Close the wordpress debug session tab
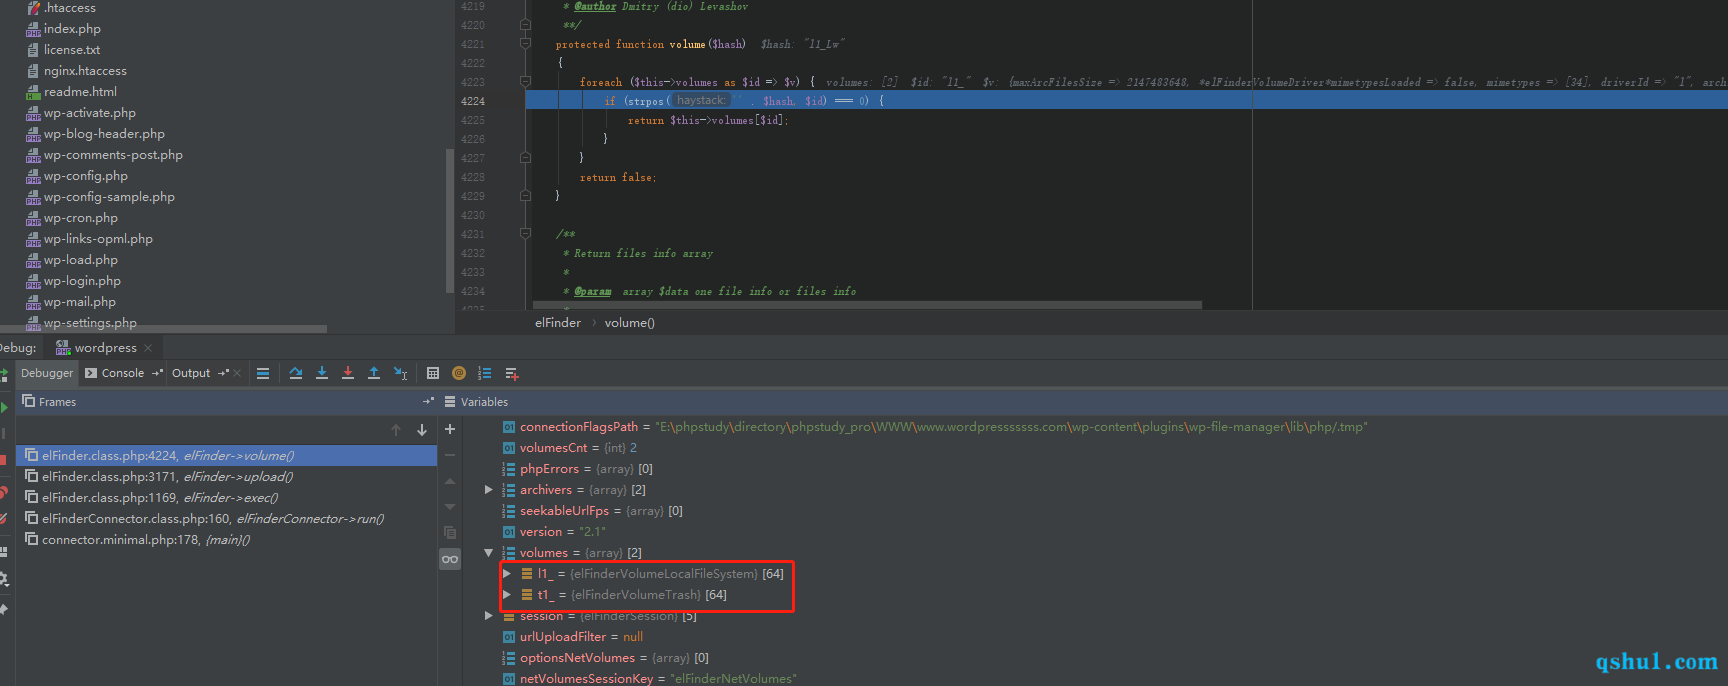 [148, 348]
